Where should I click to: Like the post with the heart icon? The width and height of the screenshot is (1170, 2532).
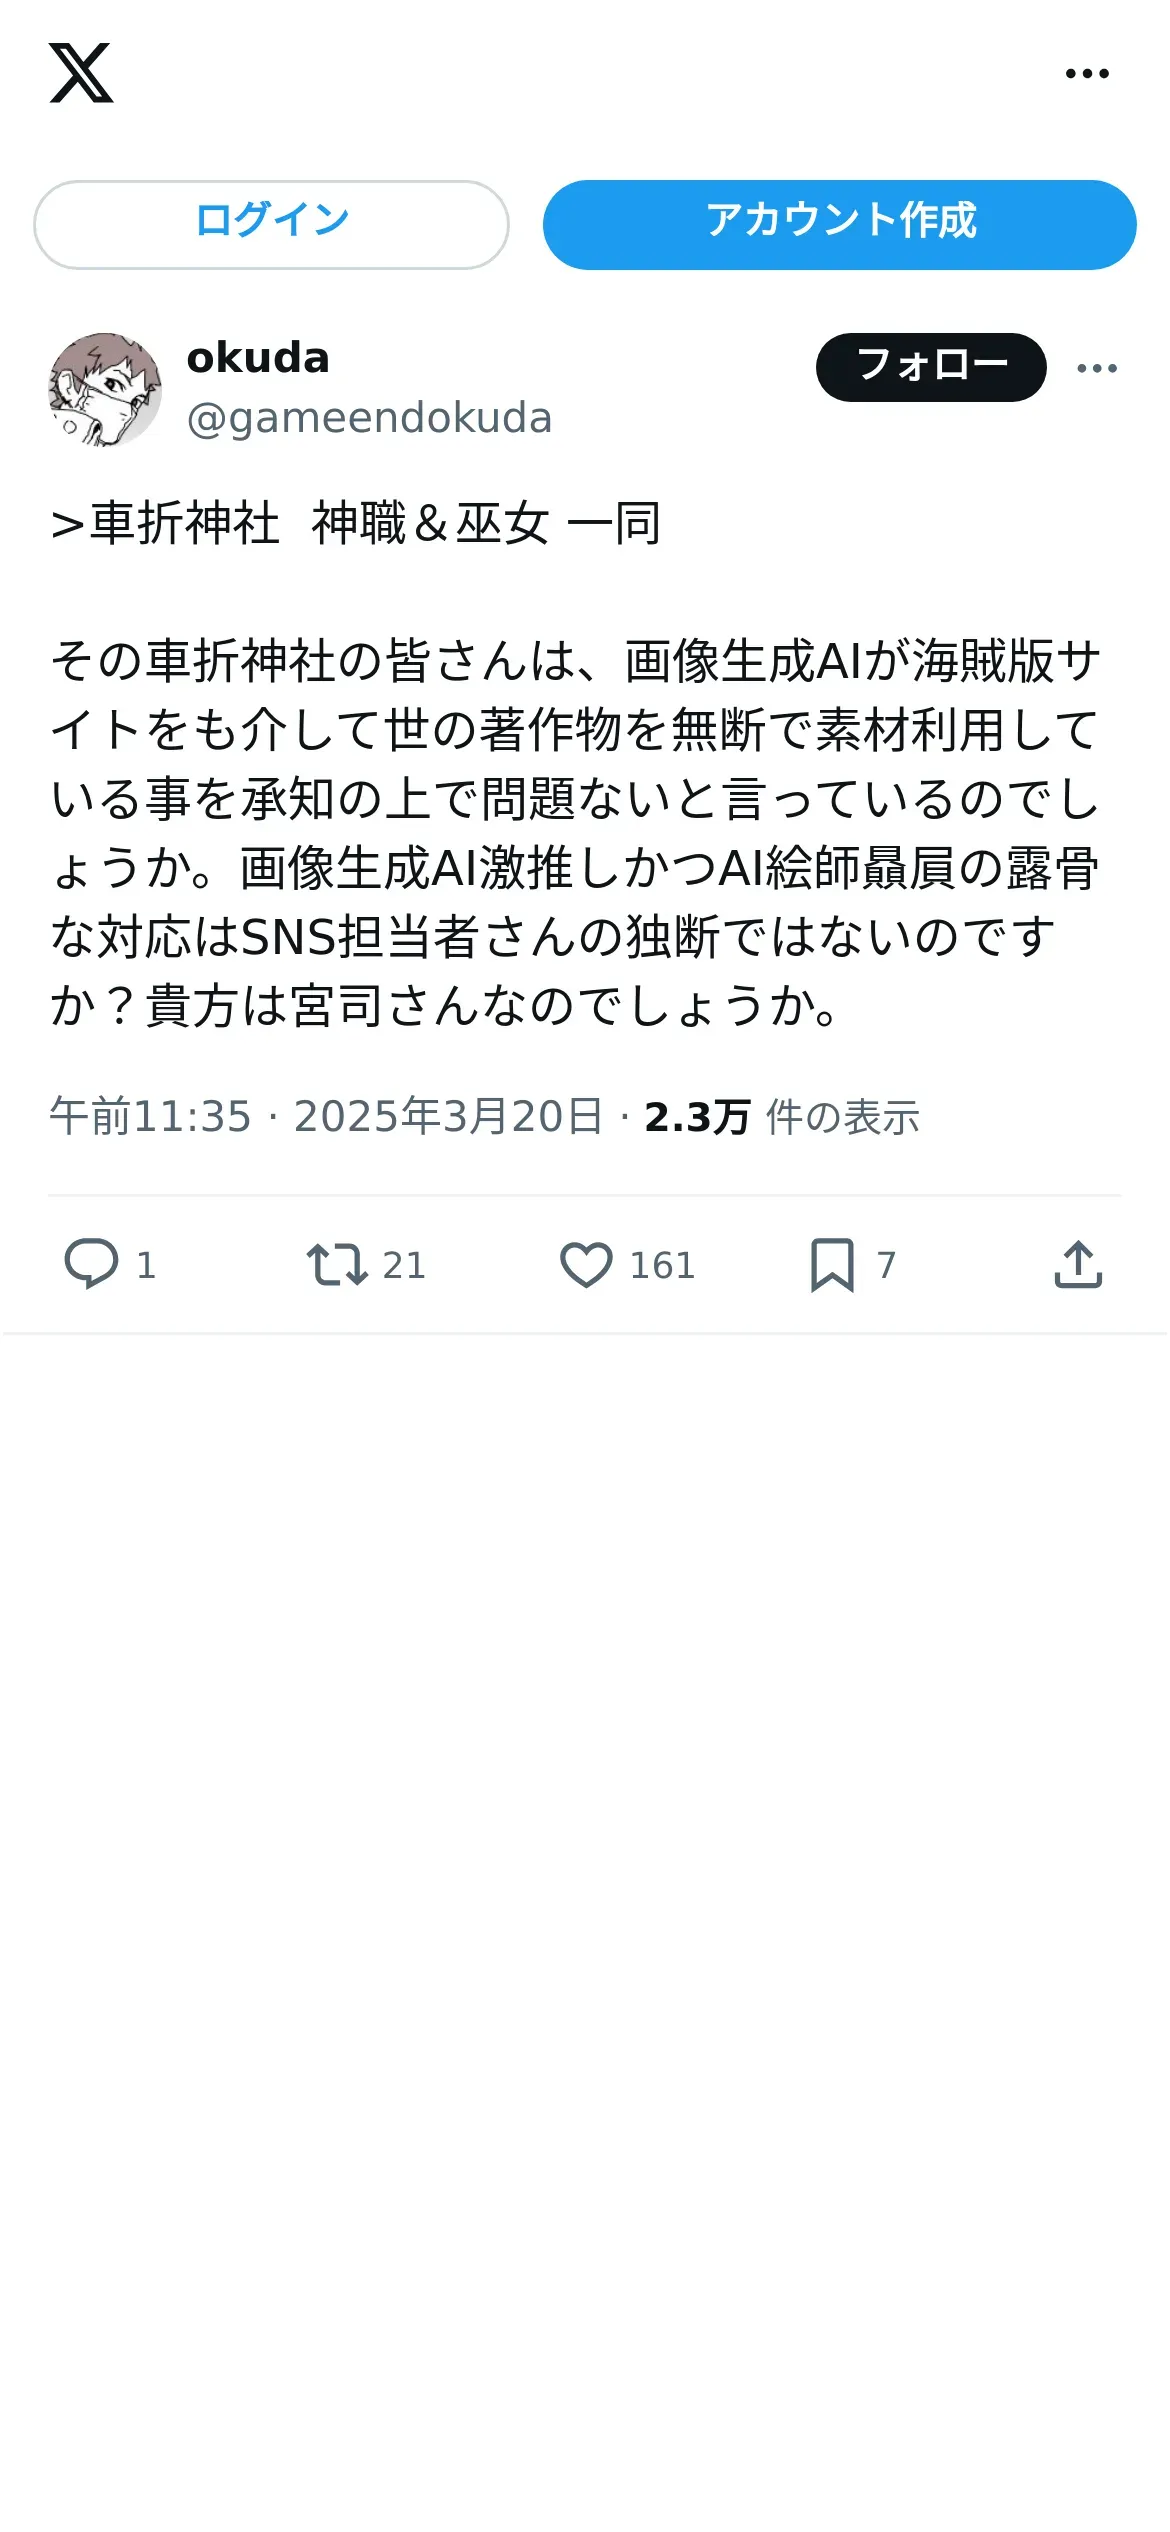click(x=586, y=1264)
